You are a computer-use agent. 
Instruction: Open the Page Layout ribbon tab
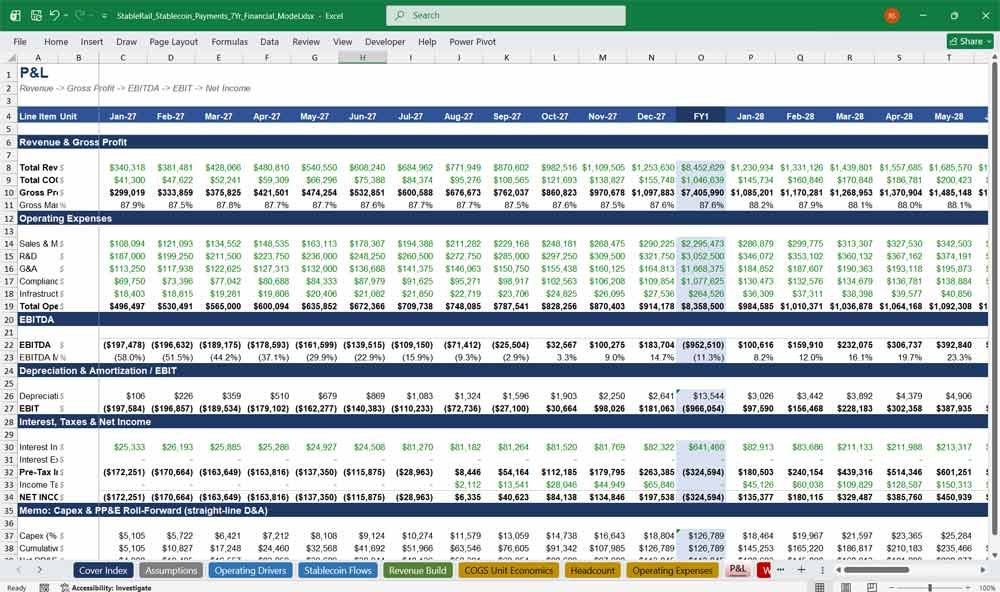pyautogui.click(x=173, y=41)
